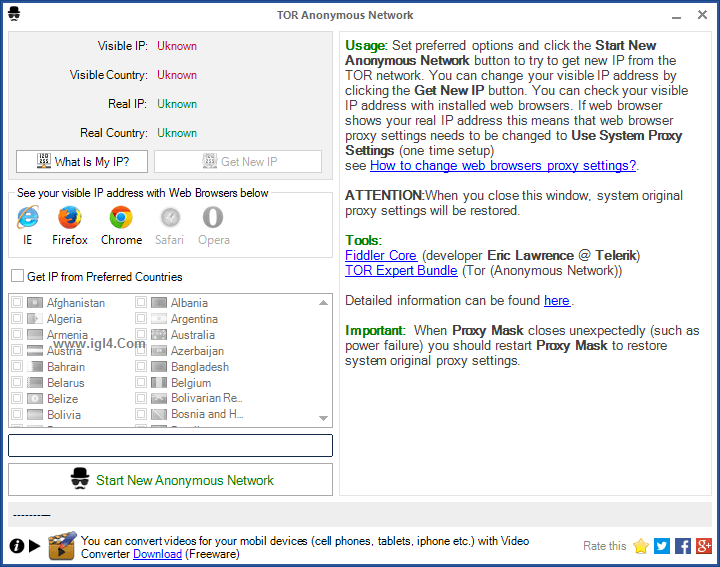The width and height of the screenshot is (720, 567).
Task: Click the app logo in title bar
Action: pos(14,14)
